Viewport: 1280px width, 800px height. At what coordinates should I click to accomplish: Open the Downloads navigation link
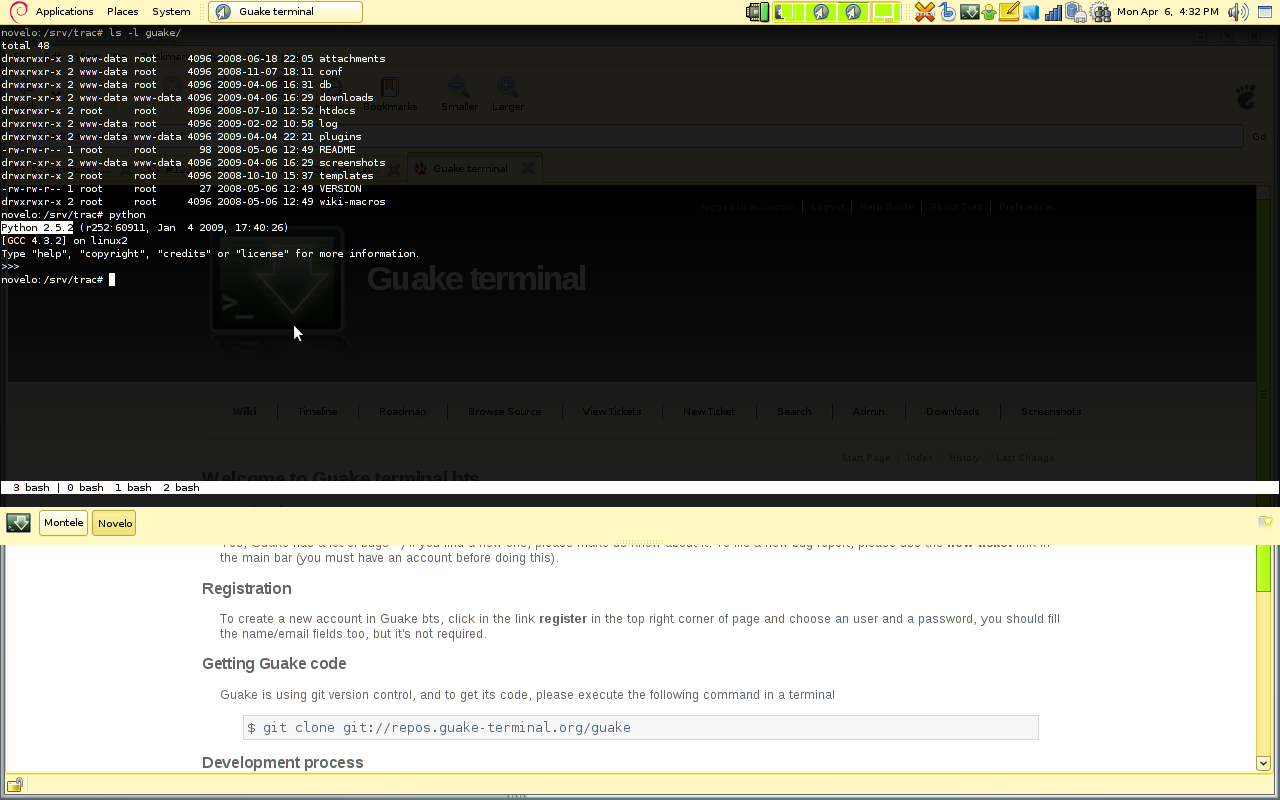952,411
